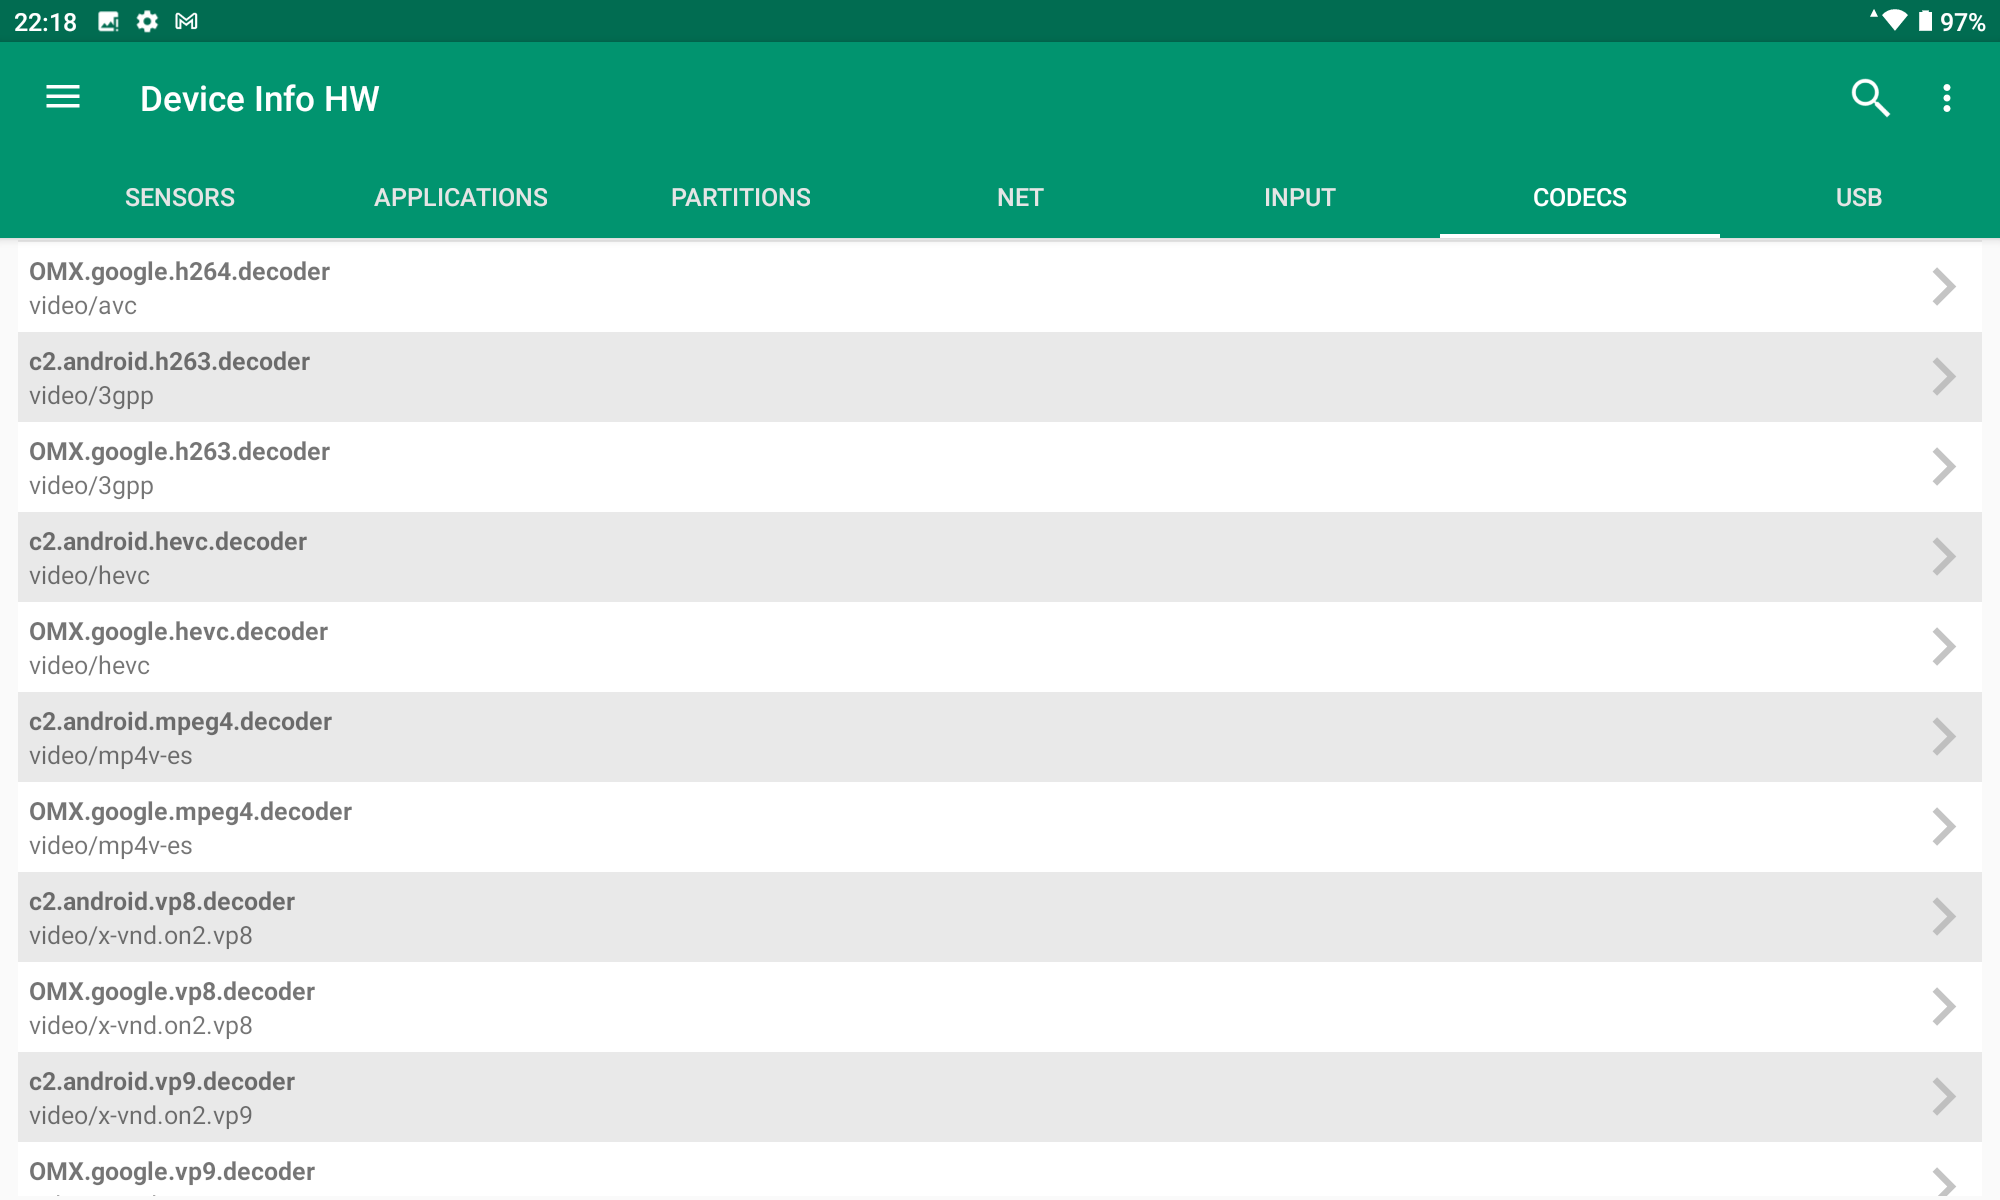The image size is (2000, 1200).
Task: Tap the battery status icon
Action: tap(1925, 21)
